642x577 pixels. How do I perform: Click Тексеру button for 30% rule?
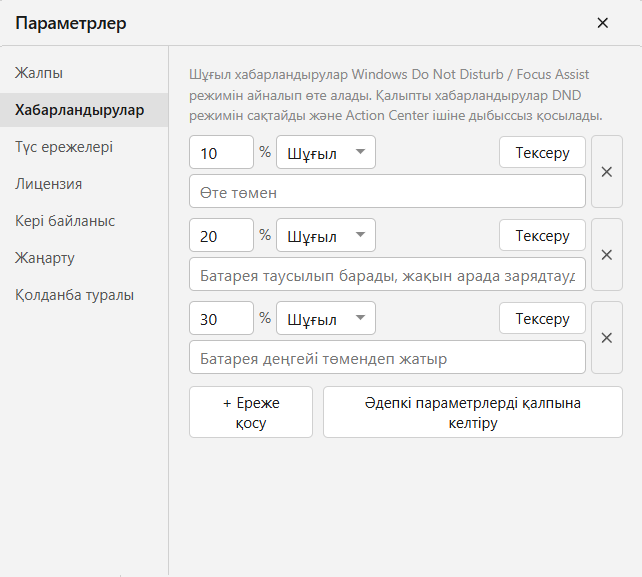point(542,318)
